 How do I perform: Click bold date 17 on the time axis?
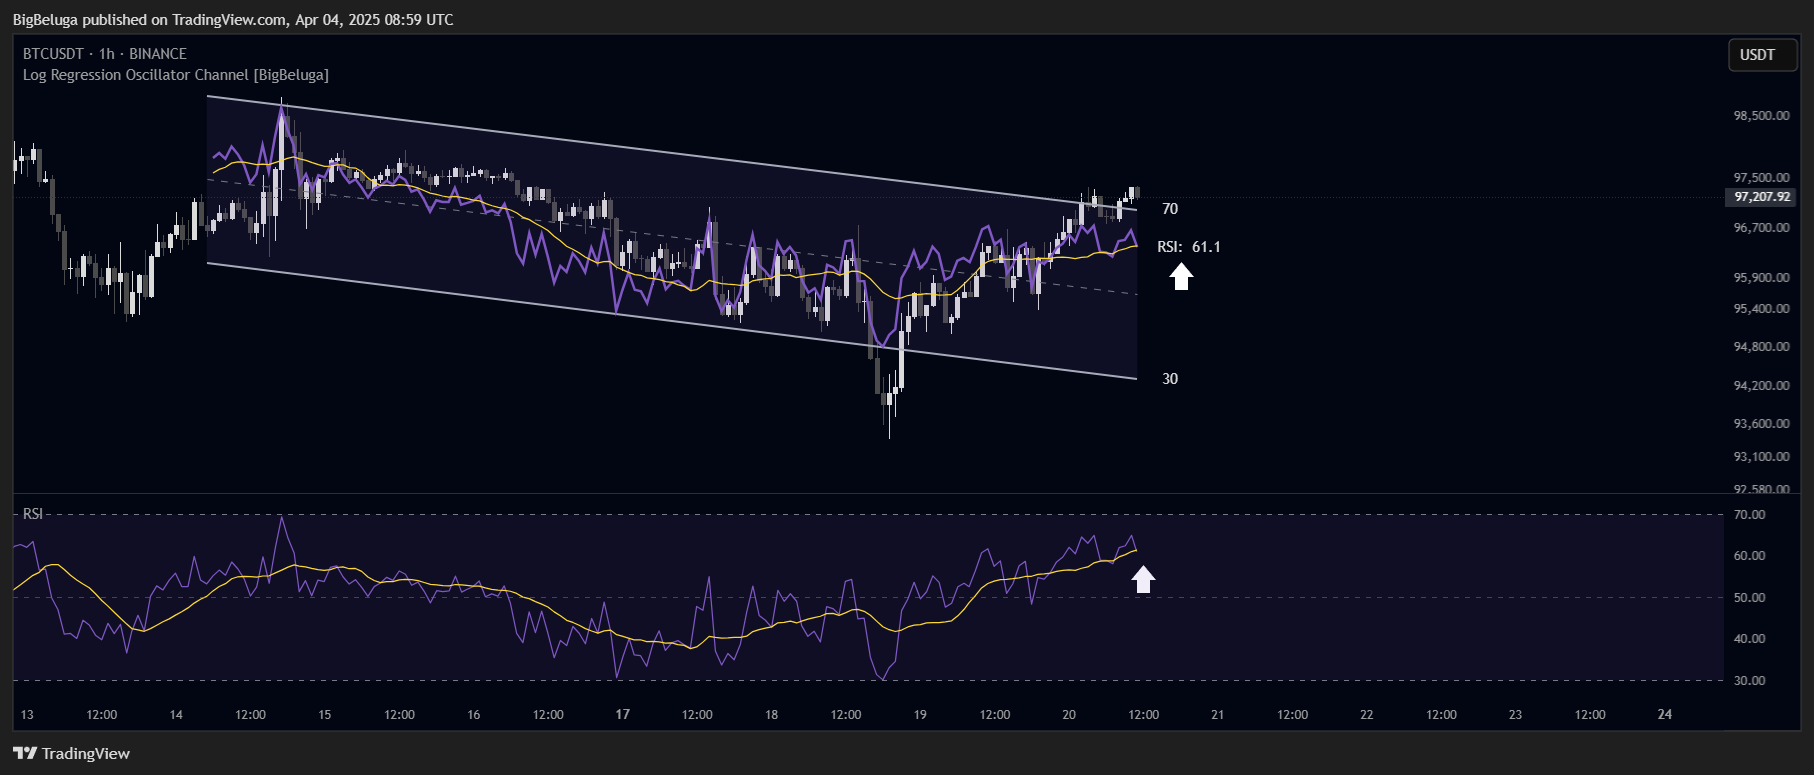[623, 715]
